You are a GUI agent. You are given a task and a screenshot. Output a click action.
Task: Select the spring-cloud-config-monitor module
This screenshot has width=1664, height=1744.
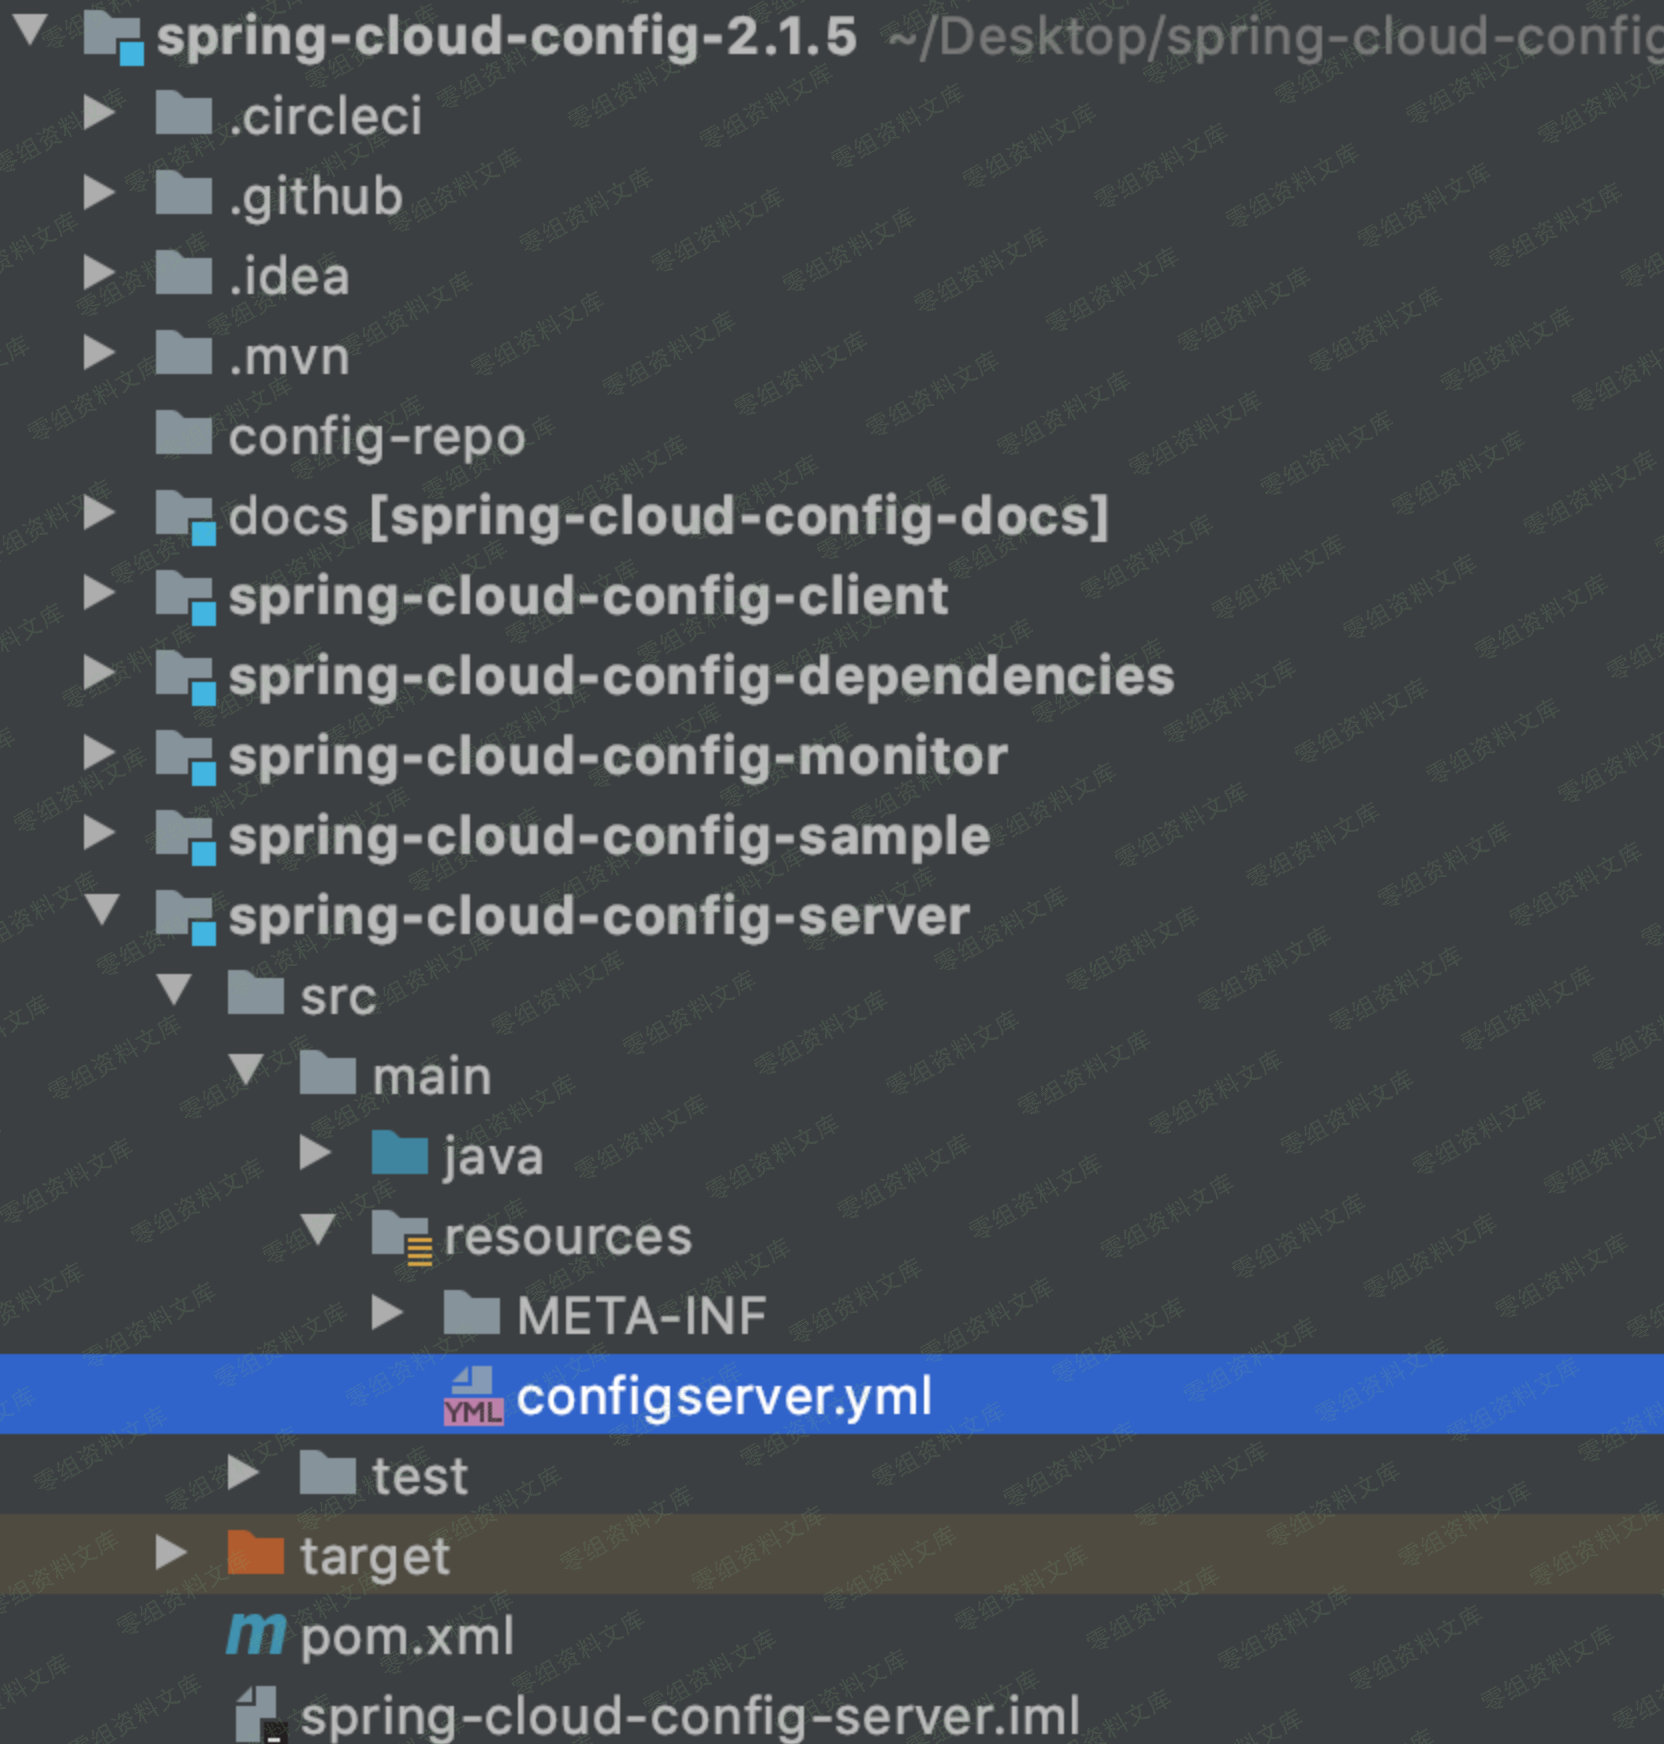[x=617, y=756]
